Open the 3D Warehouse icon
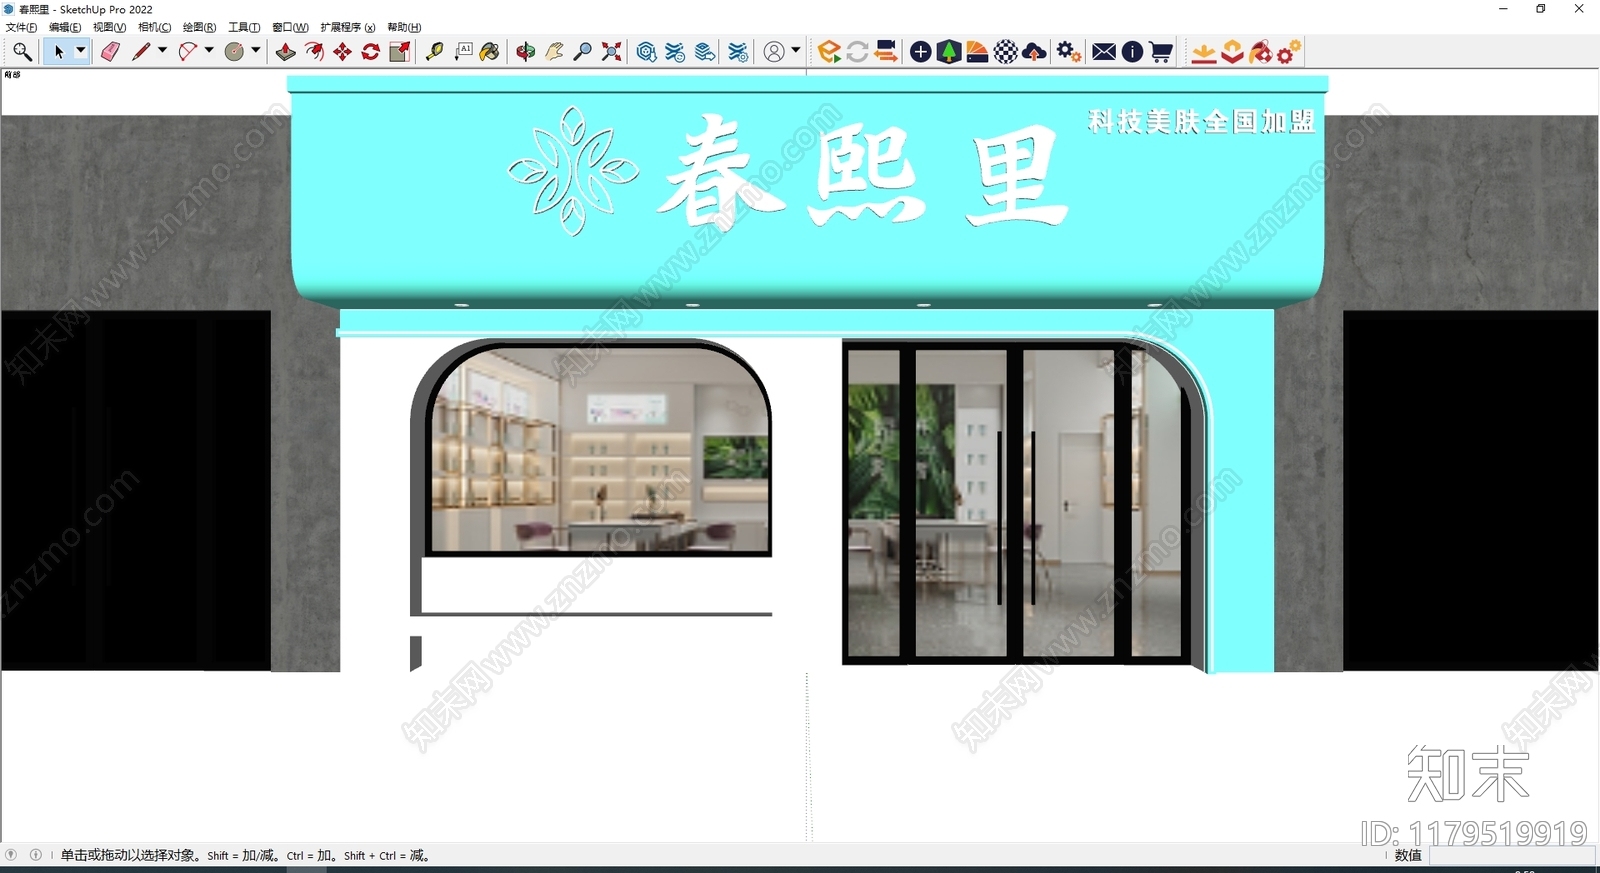The image size is (1600, 873). click(x=647, y=52)
